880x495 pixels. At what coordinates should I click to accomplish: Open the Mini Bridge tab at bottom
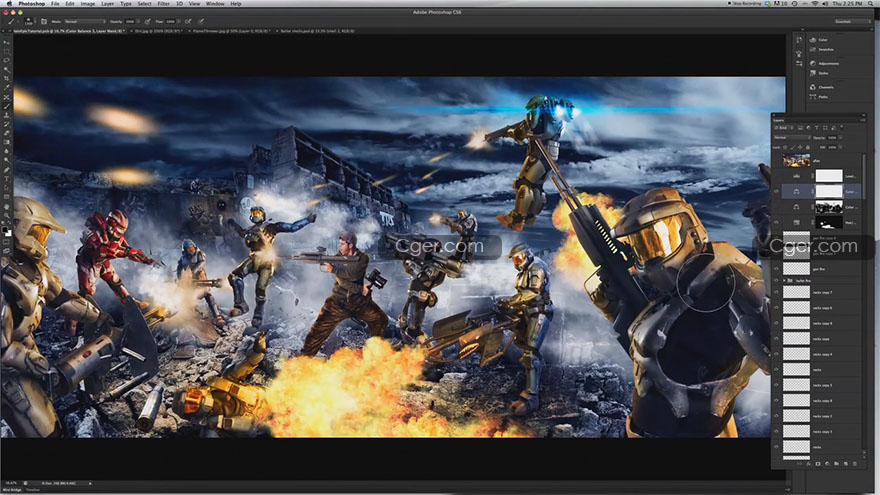12,490
